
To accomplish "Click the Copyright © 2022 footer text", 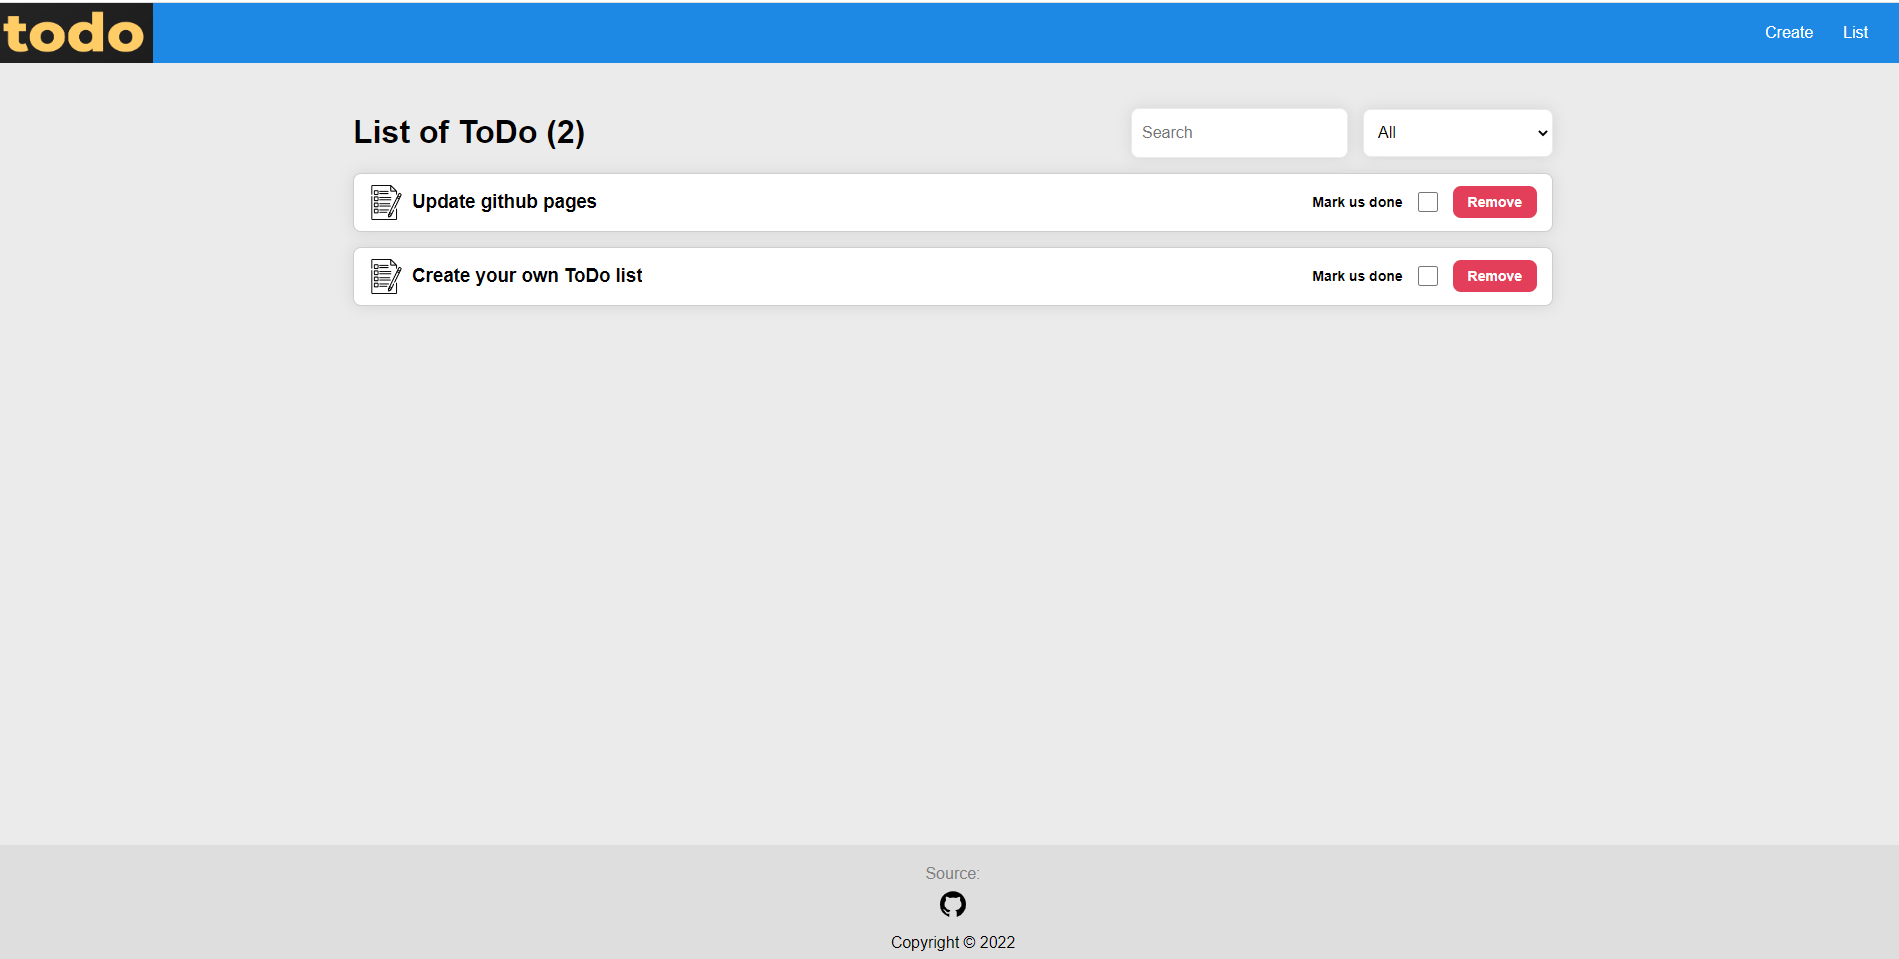I will (953, 942).
